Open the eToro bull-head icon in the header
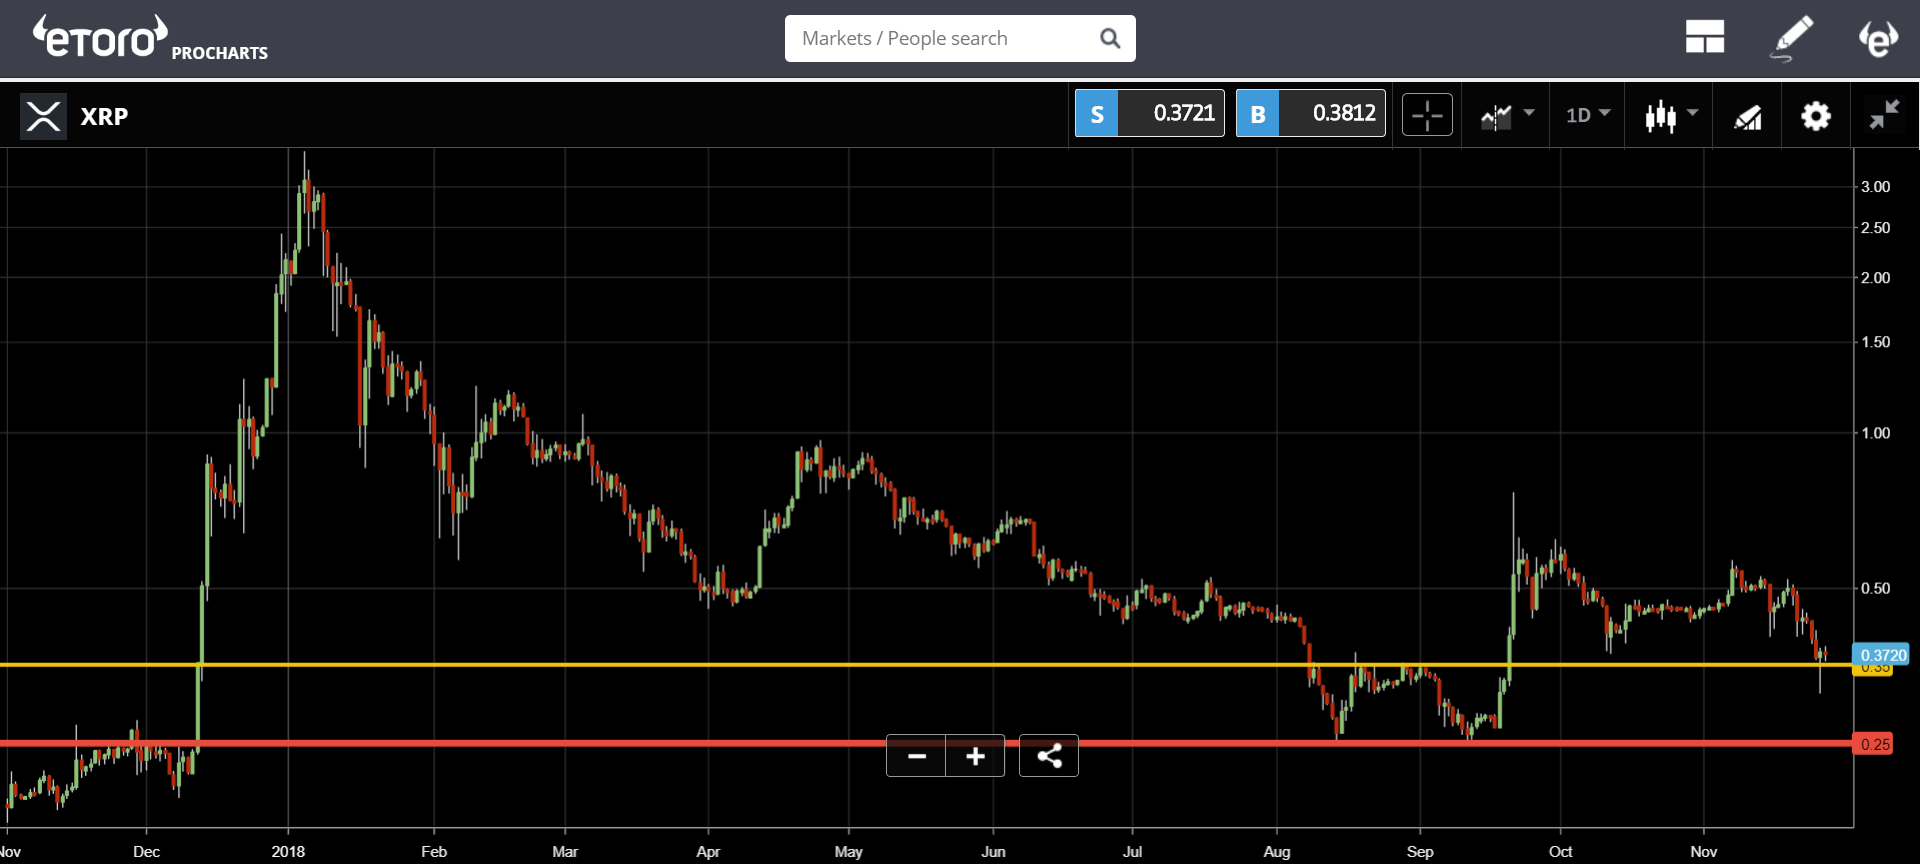The image size is (1920, 864). pyautogui.click(x=1878, y=38)
